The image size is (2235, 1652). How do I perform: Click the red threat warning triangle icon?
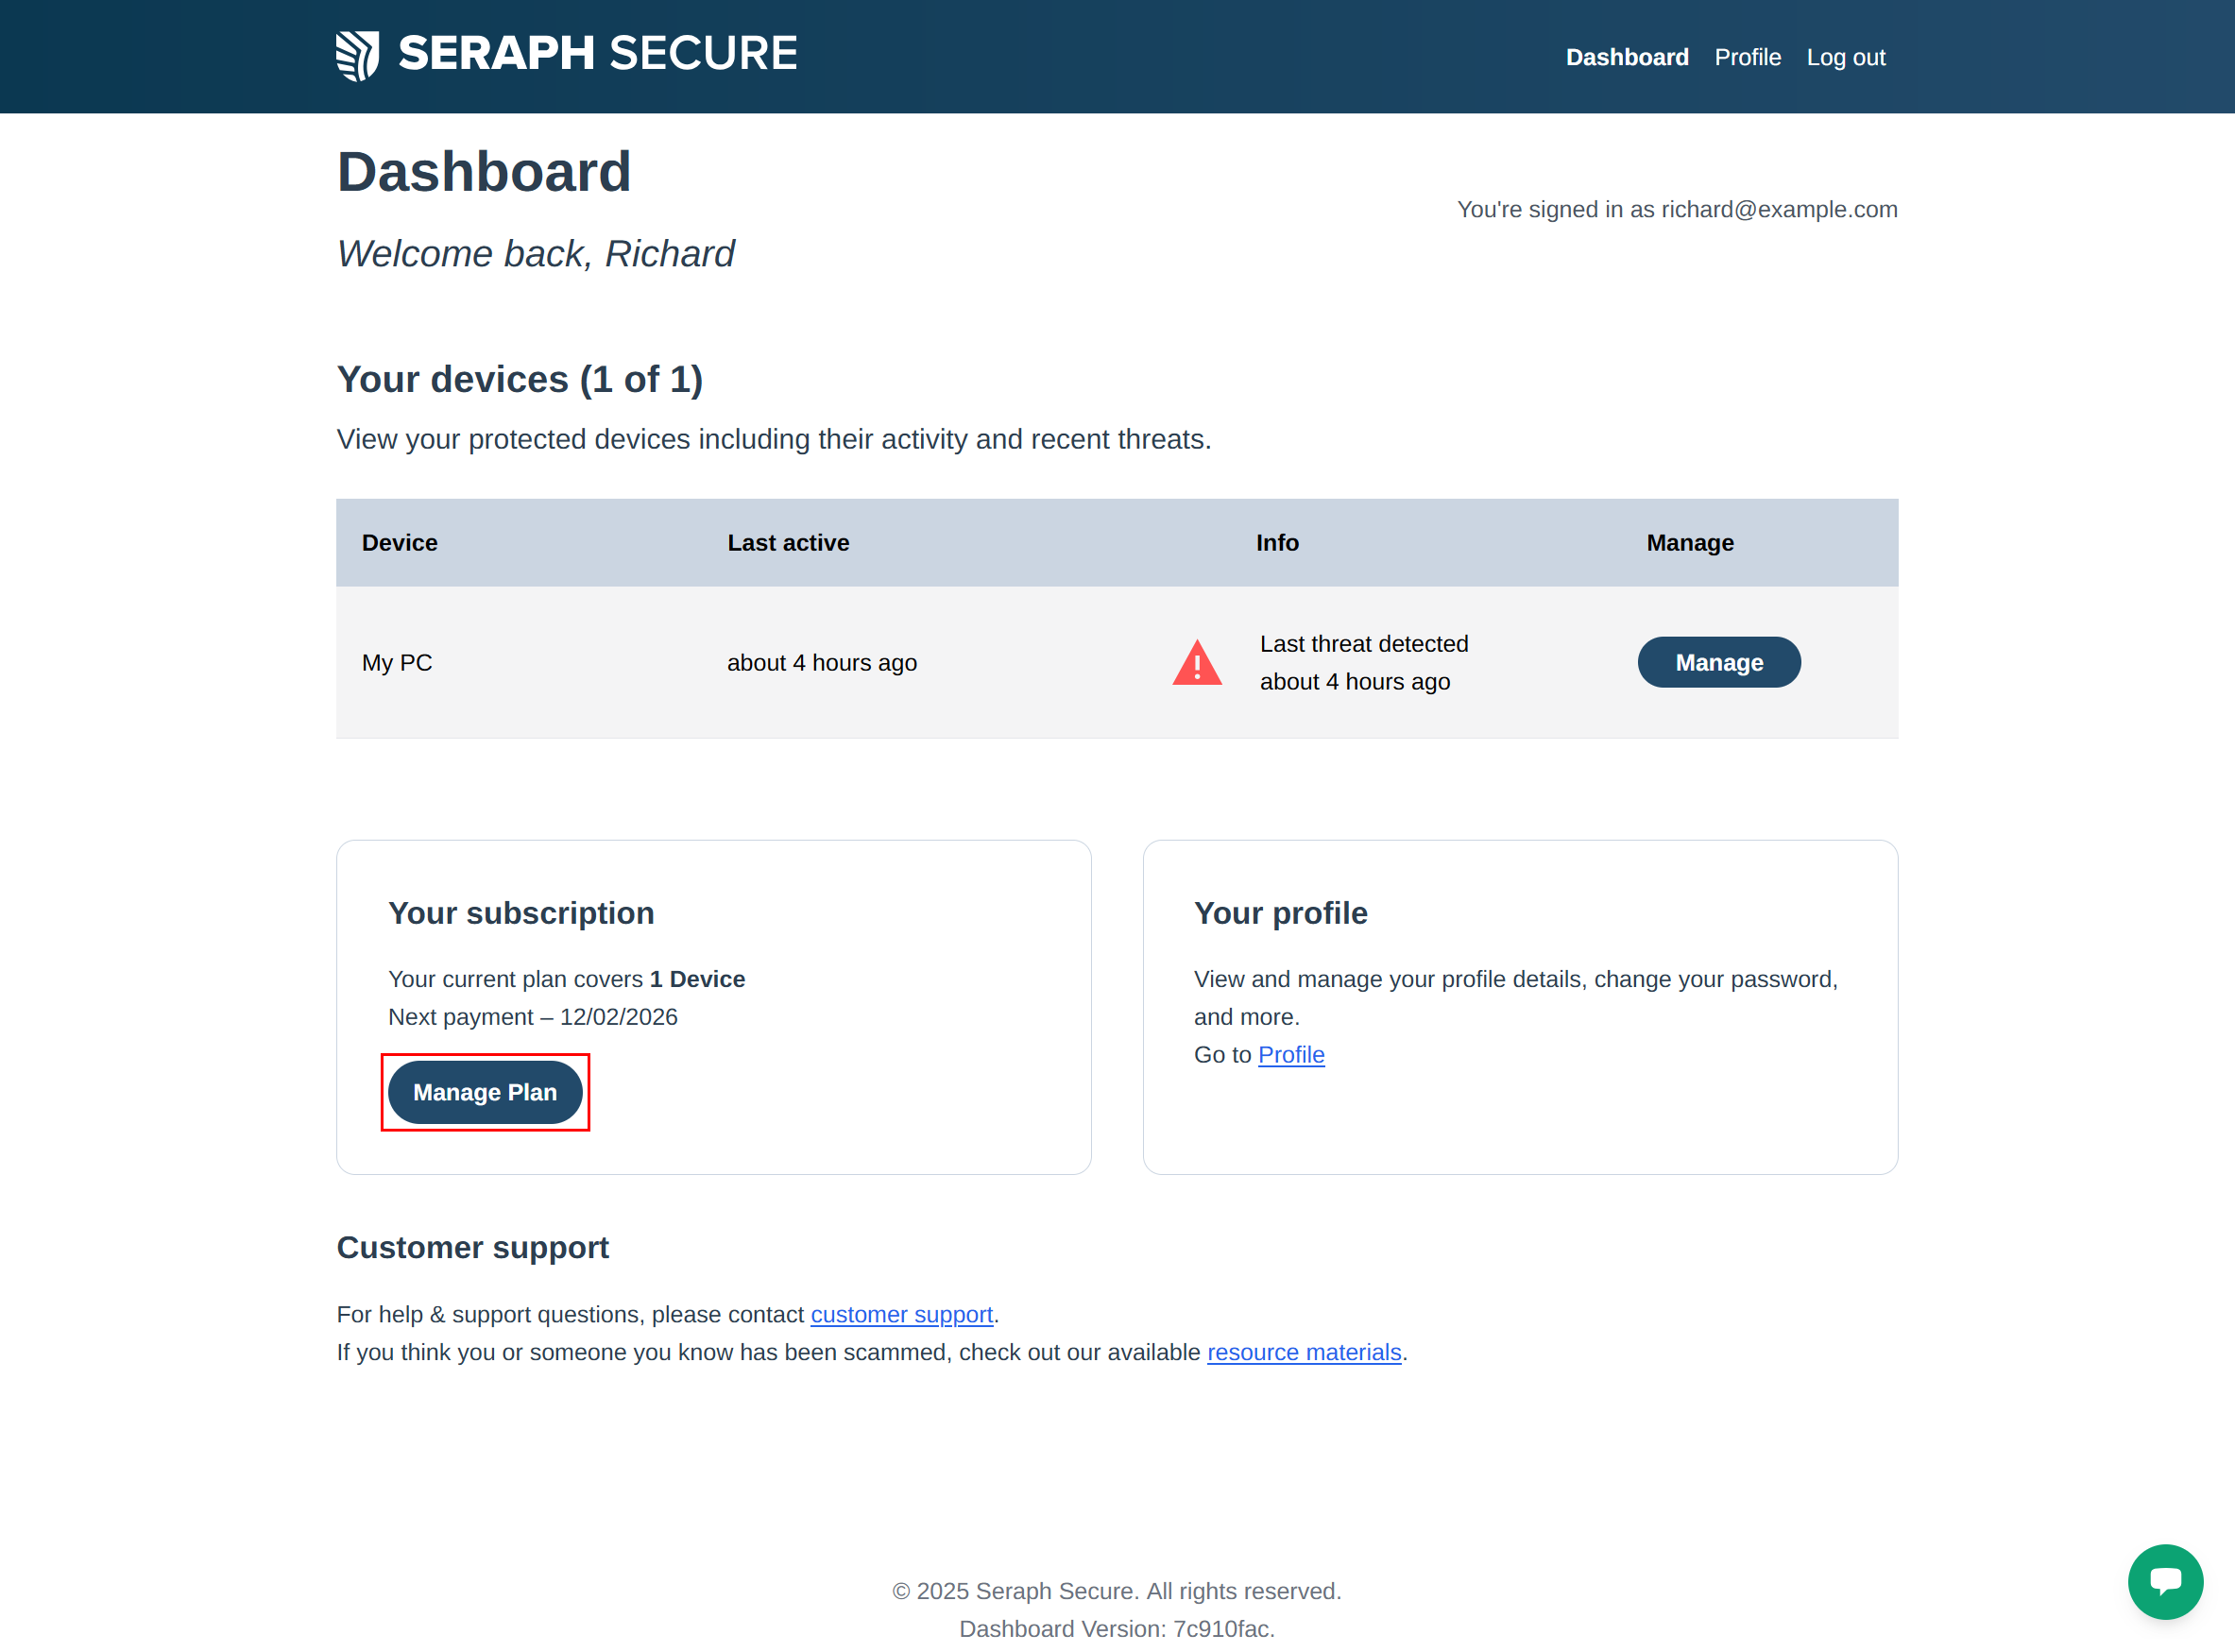pos(1196,663)
